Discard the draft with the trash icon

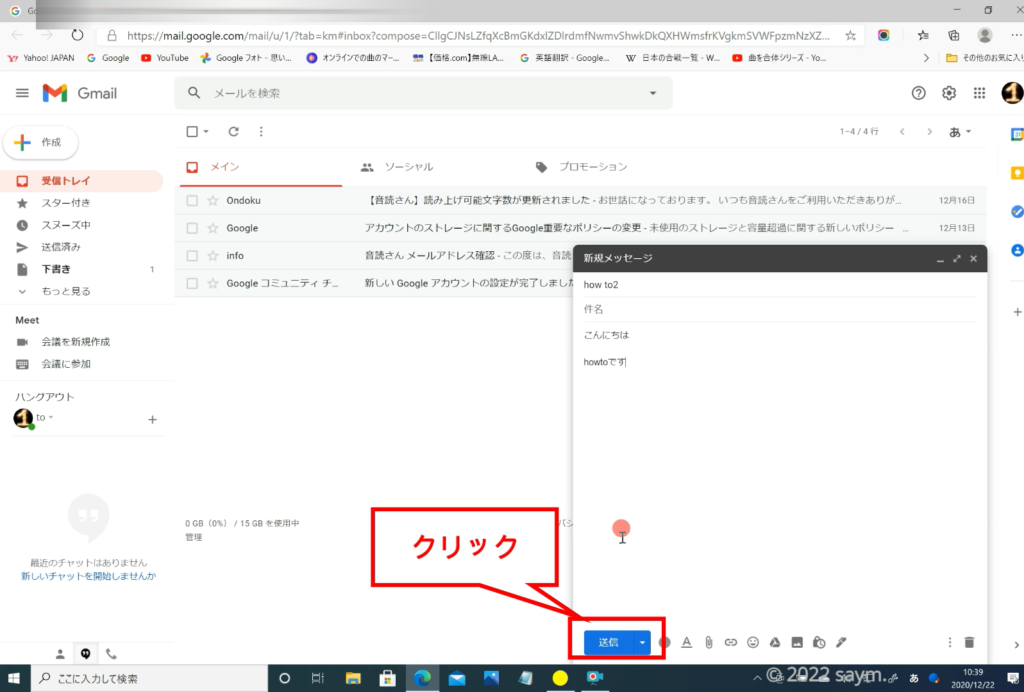pyautogui.click(x=968, y=642)
